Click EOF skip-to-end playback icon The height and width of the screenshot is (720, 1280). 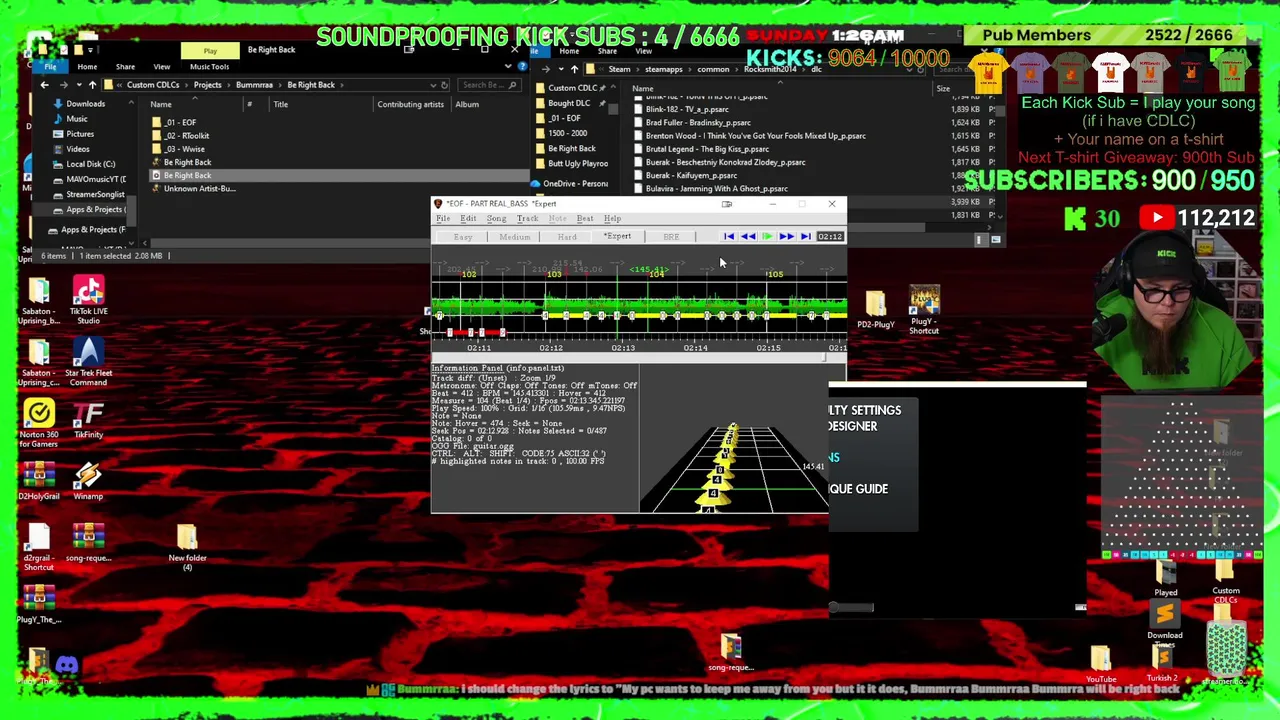805,237
